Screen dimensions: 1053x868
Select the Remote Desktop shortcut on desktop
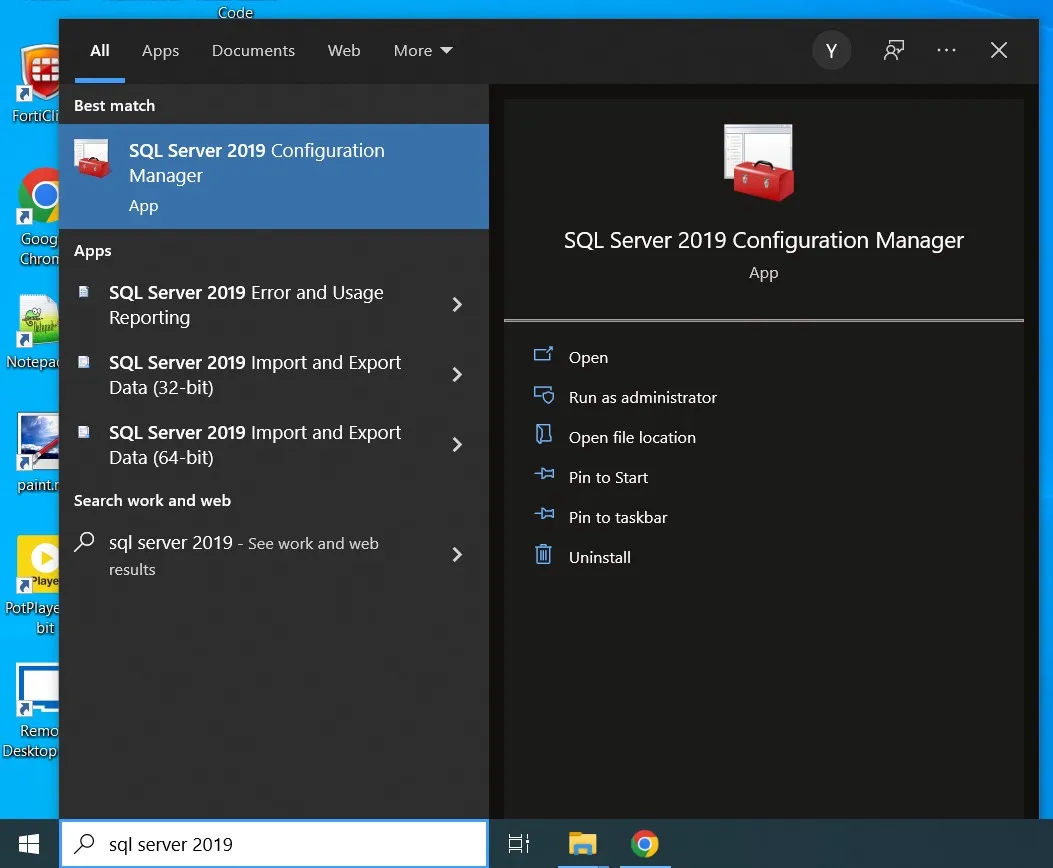tap(30, 711)
